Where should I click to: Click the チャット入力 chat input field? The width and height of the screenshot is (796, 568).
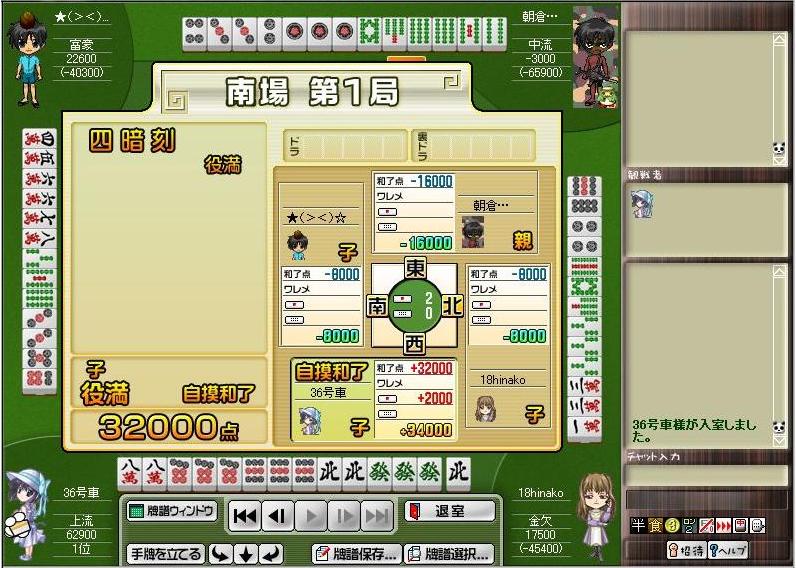[x=706, y=476]
